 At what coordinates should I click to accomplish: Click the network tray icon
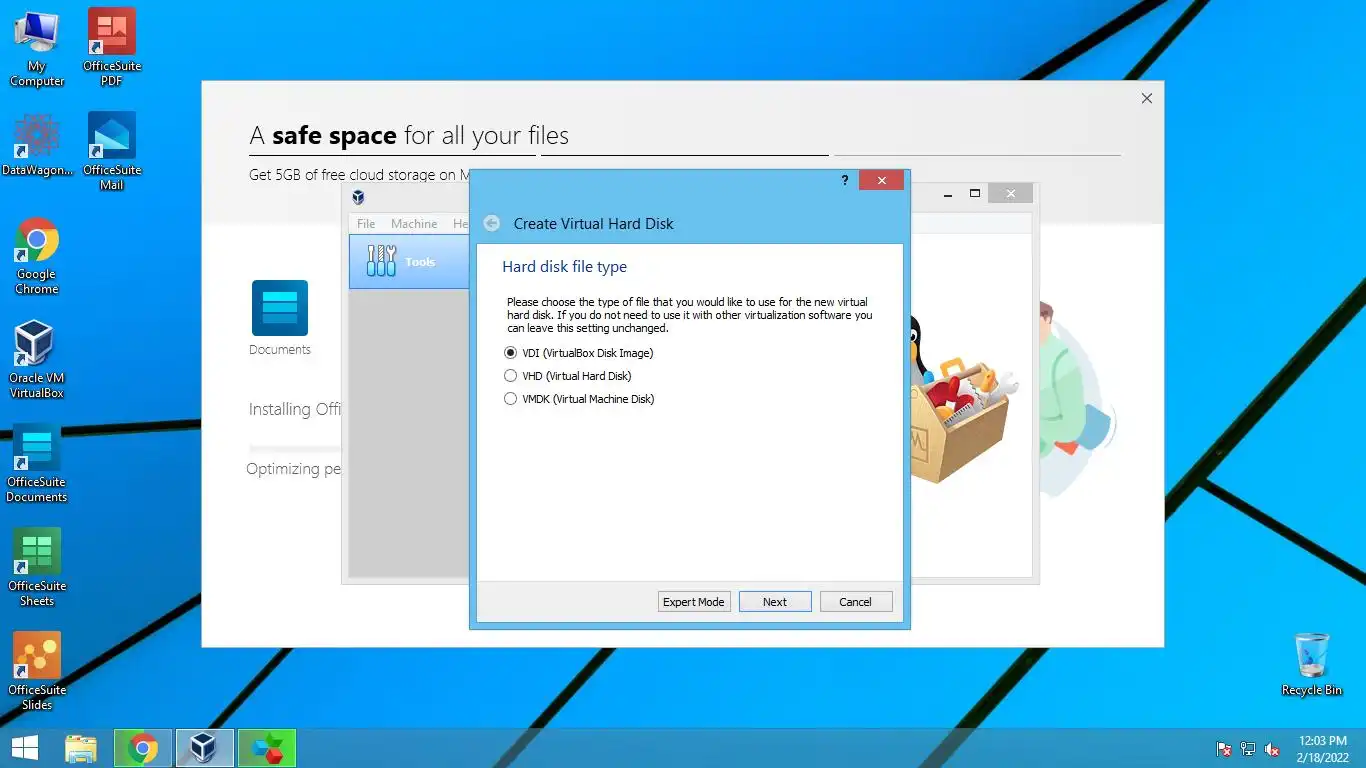pyautogui.click(x=1248, y=749)
